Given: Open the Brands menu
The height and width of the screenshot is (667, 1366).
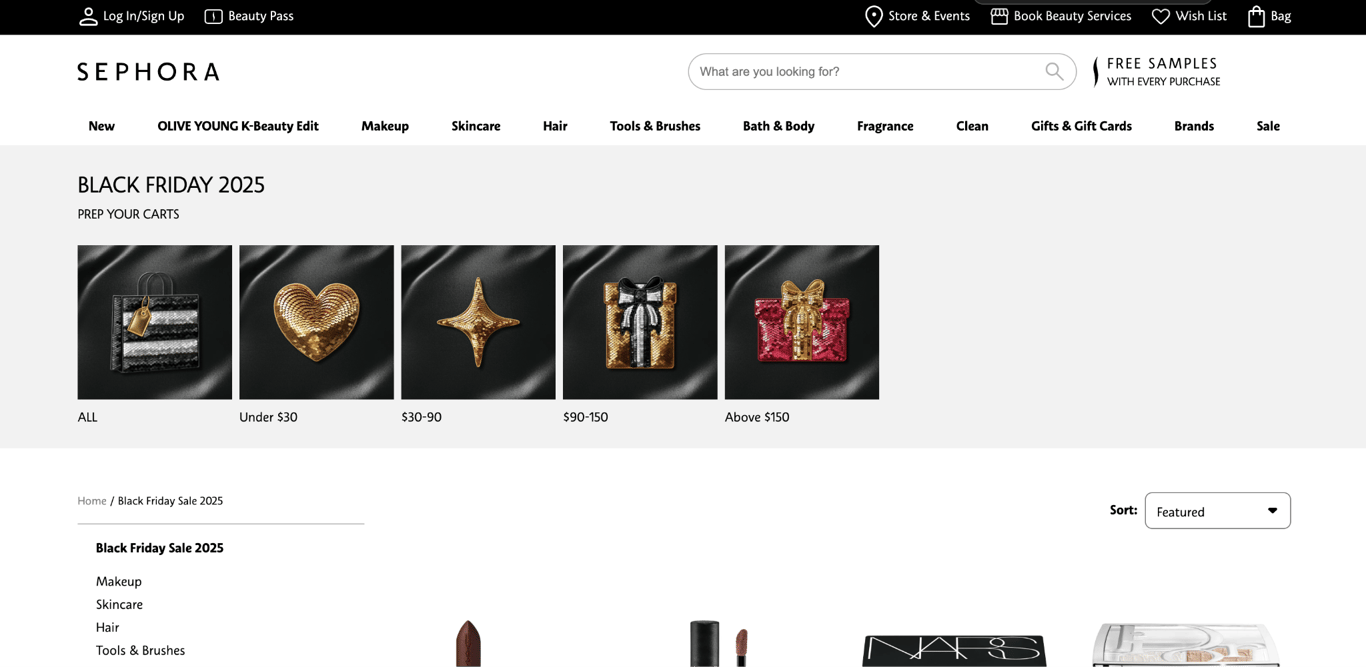Looking at the screenshot, I should (1194, 126).
